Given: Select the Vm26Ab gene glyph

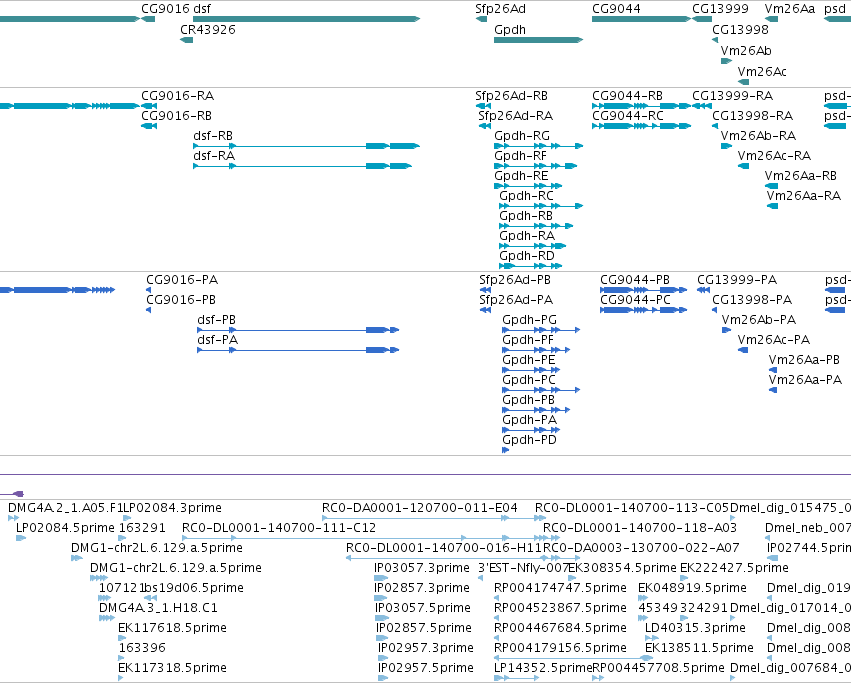Looking at the screenshot, I should [727, 61].
